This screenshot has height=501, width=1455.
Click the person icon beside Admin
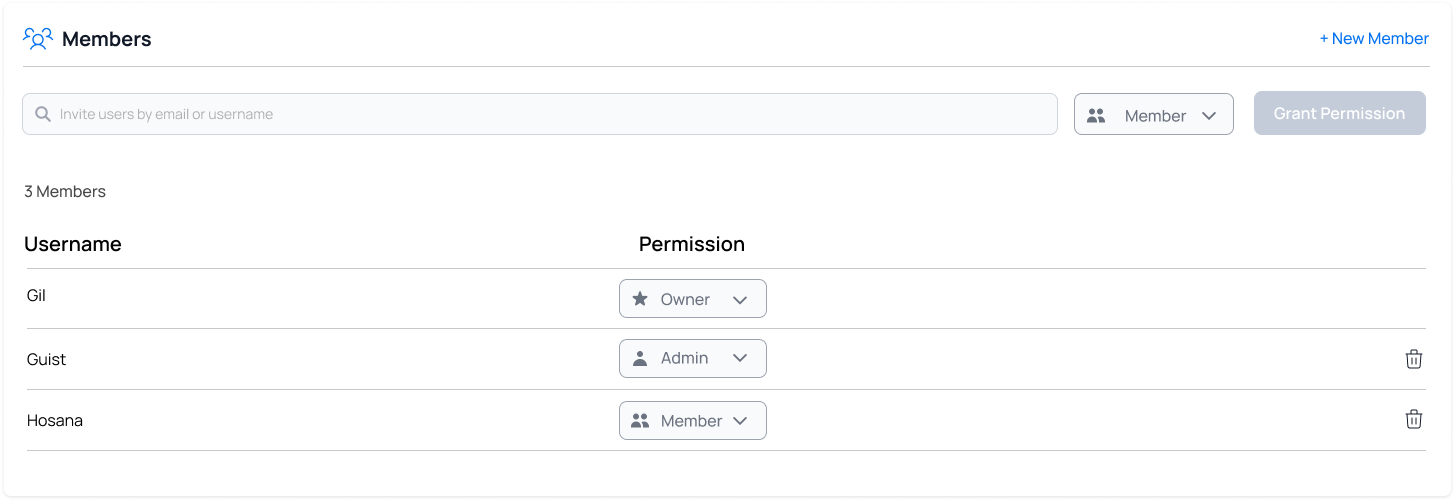(640, 358)
